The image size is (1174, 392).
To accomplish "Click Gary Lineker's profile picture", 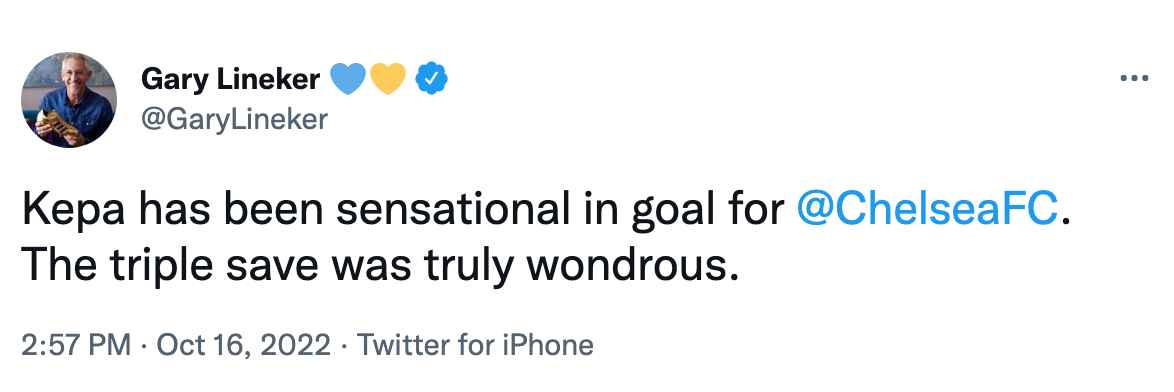I will 69,99.
